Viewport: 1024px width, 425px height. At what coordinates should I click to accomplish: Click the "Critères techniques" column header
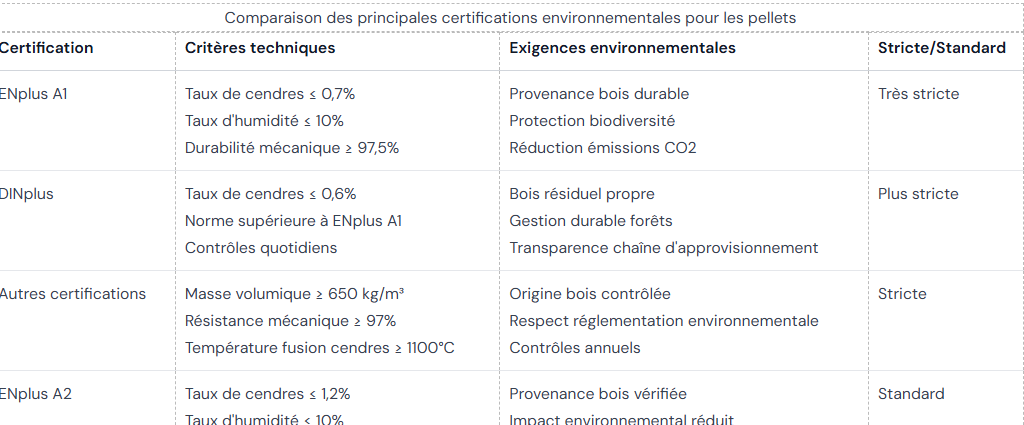[x=260, y=48]
